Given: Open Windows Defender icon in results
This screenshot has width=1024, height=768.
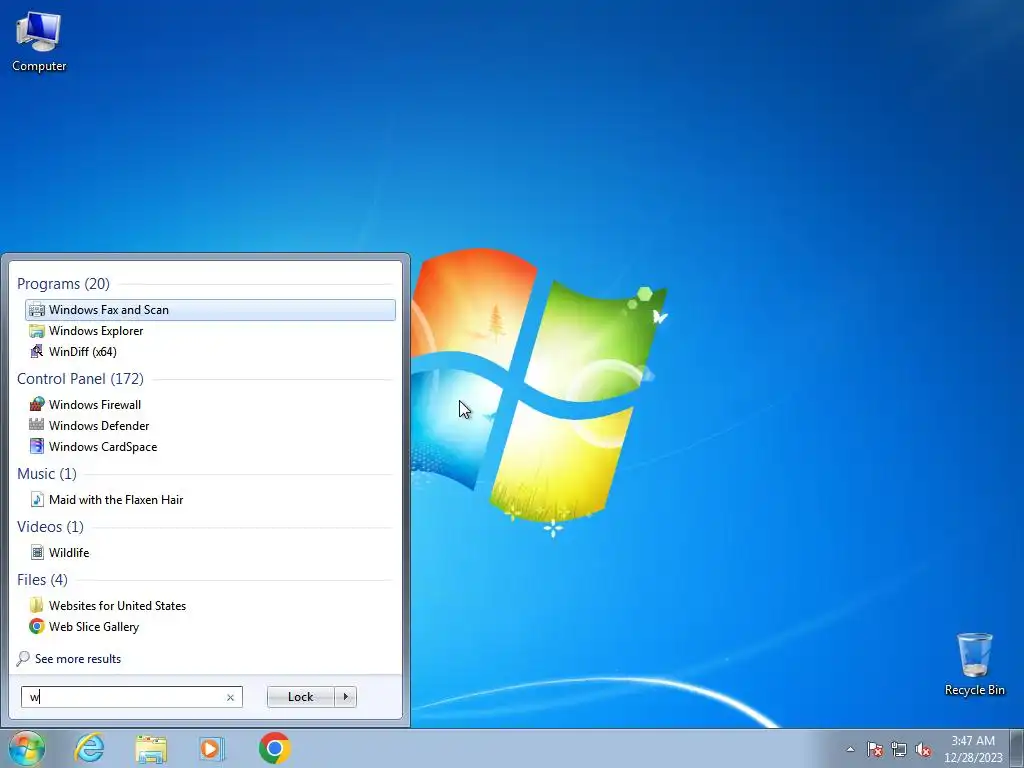Looking at the screenshot, I should coord(37,426).
